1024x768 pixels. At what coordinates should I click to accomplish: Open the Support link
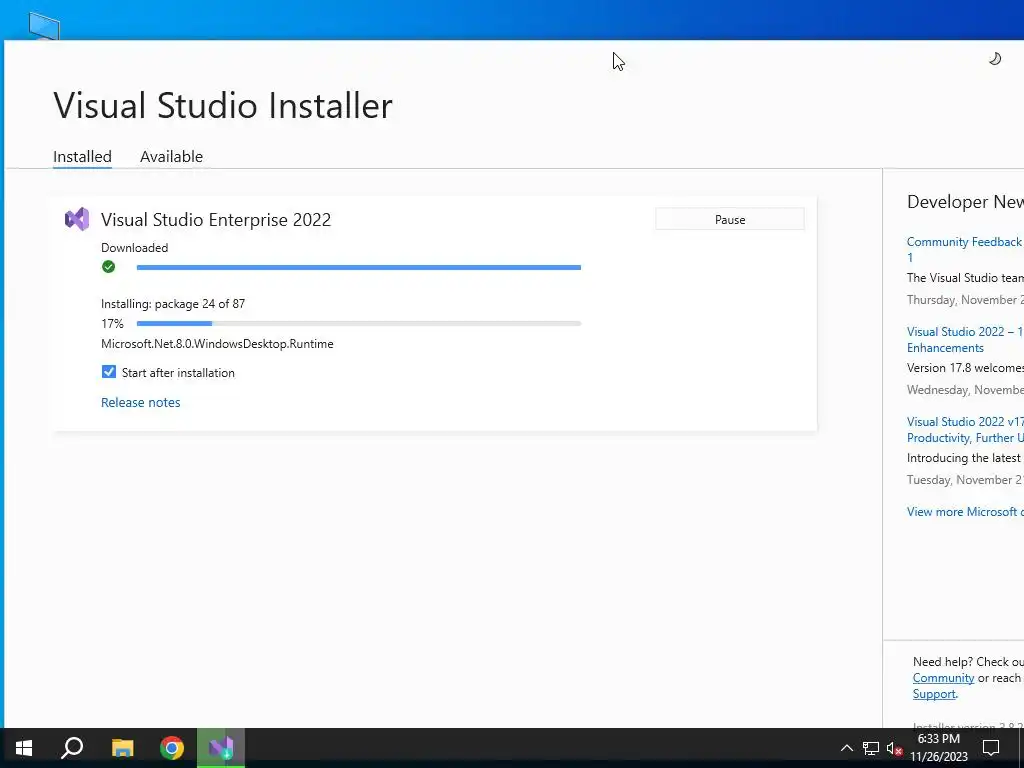(934, 694)
